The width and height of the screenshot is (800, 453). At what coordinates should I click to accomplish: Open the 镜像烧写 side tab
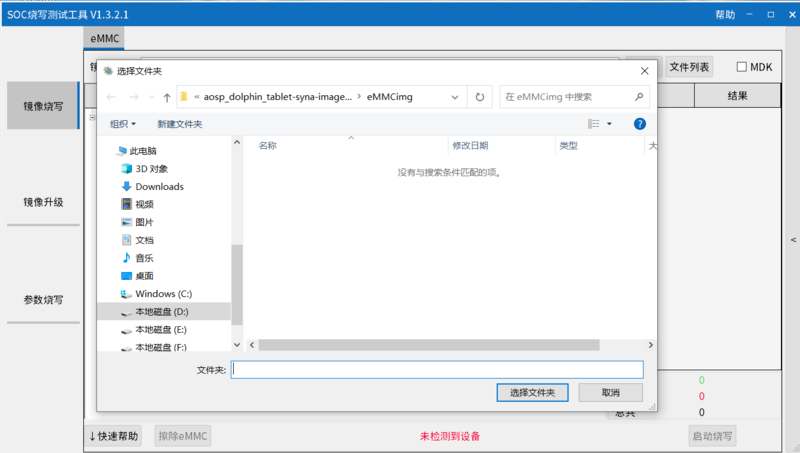click(43, 106)
